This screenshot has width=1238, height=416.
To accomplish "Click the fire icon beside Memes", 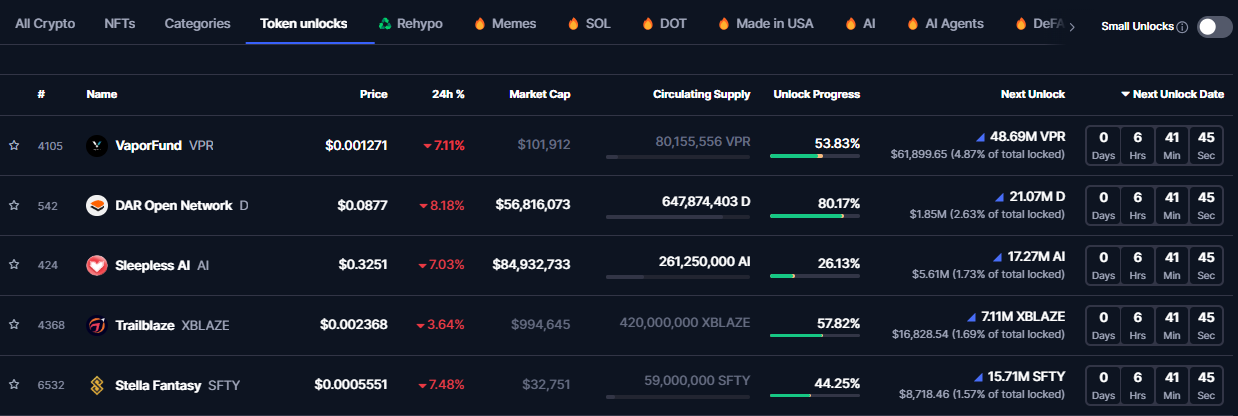I will pyautogui.click(x=480, y=24).
